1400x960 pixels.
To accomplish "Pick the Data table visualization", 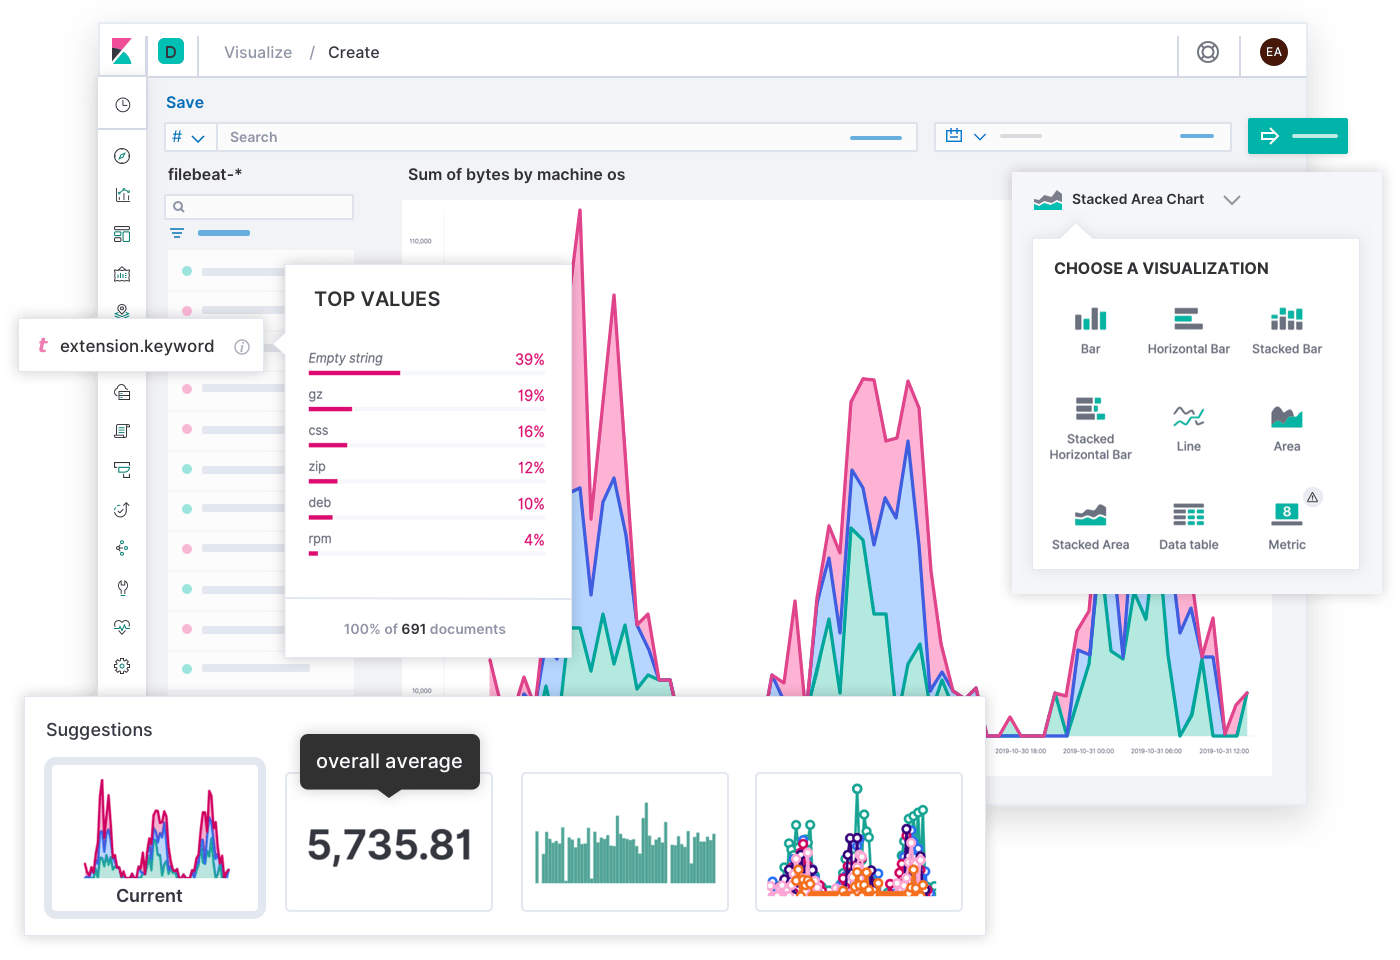I will 1188,515.
